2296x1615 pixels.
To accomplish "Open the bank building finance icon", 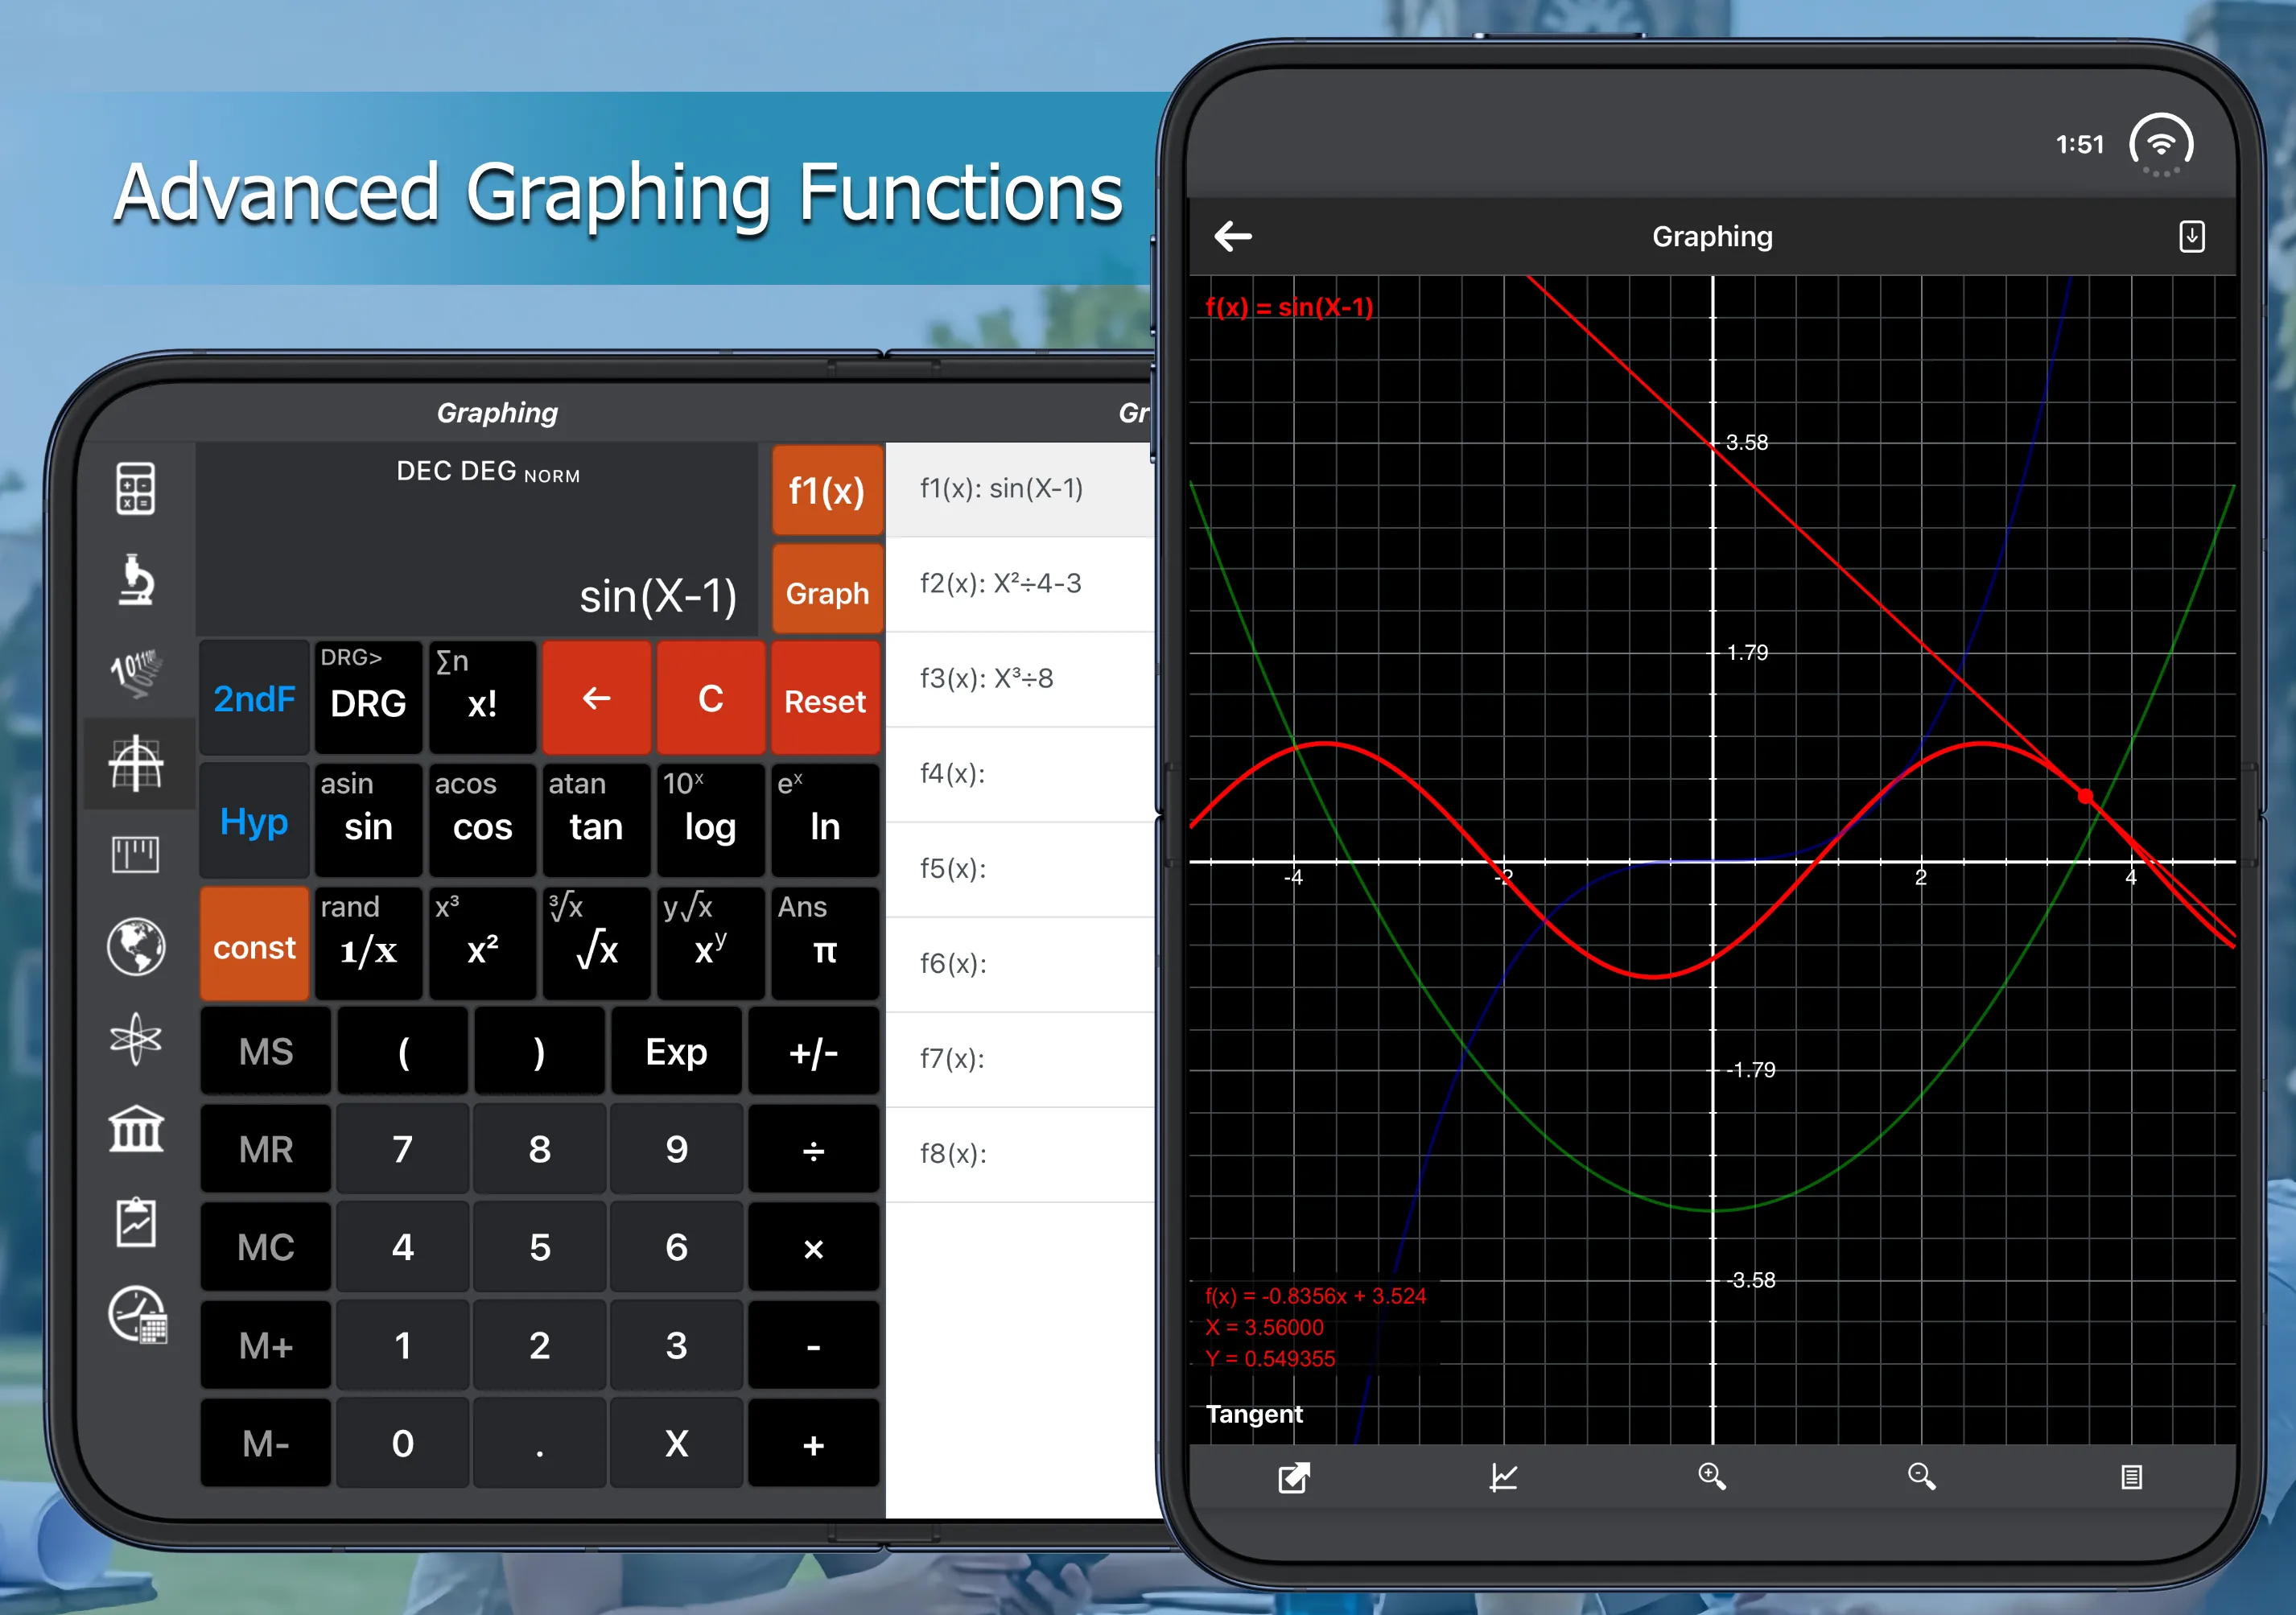I will (136, 1130).
